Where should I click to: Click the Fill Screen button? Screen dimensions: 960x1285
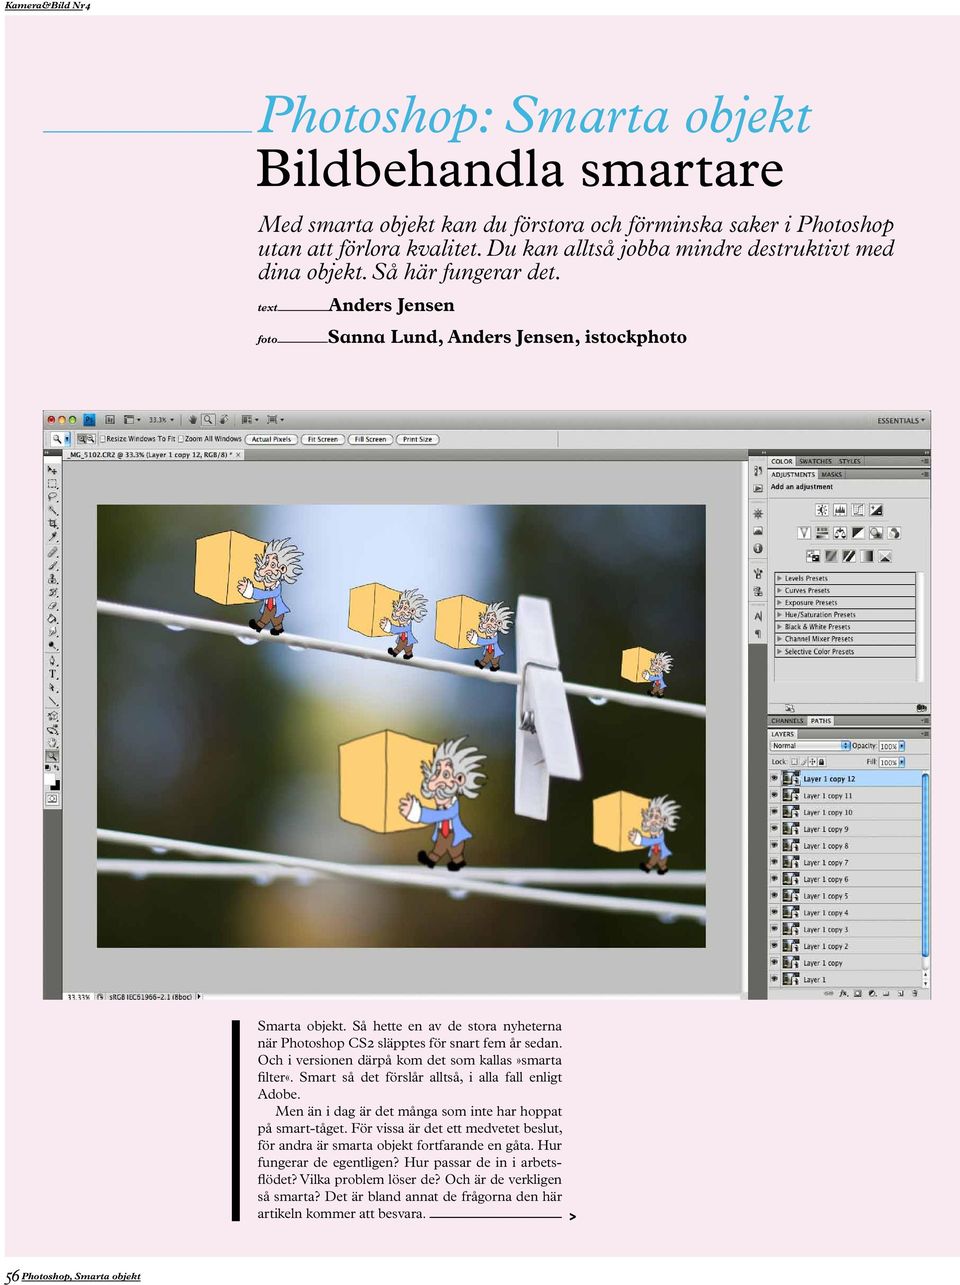click(x=370, y=439)
